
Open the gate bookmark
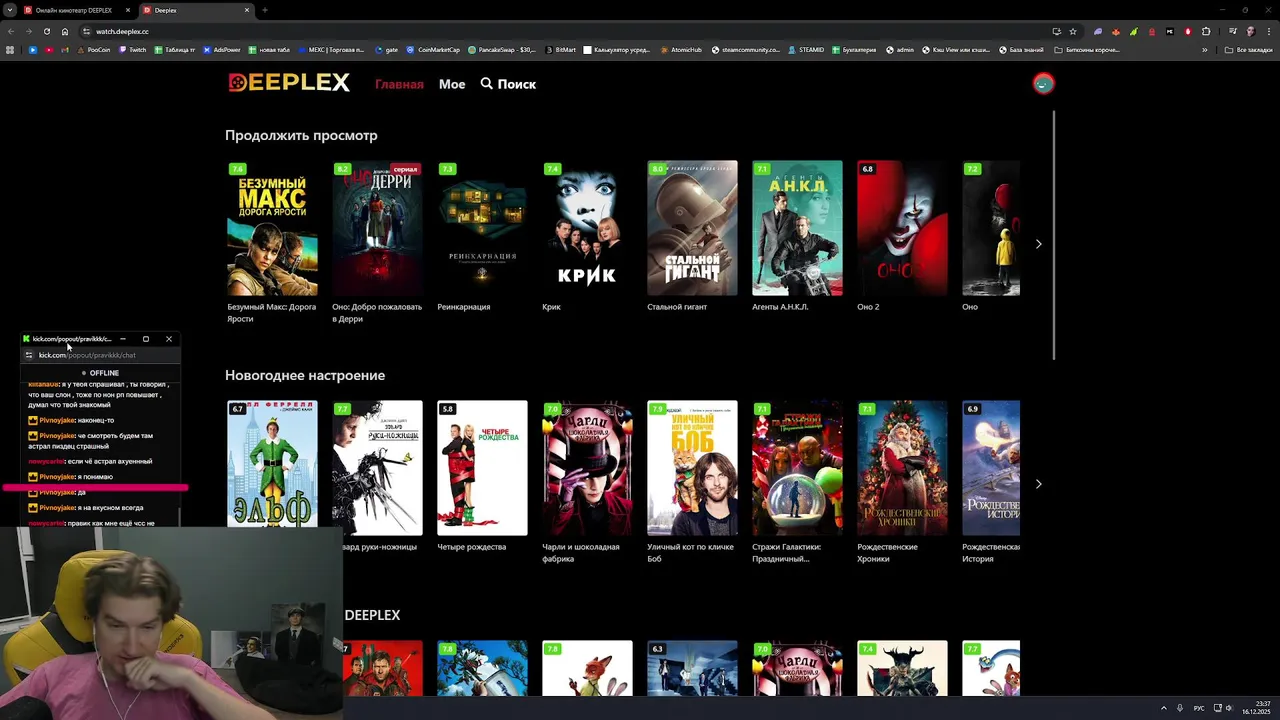[386, 50]
